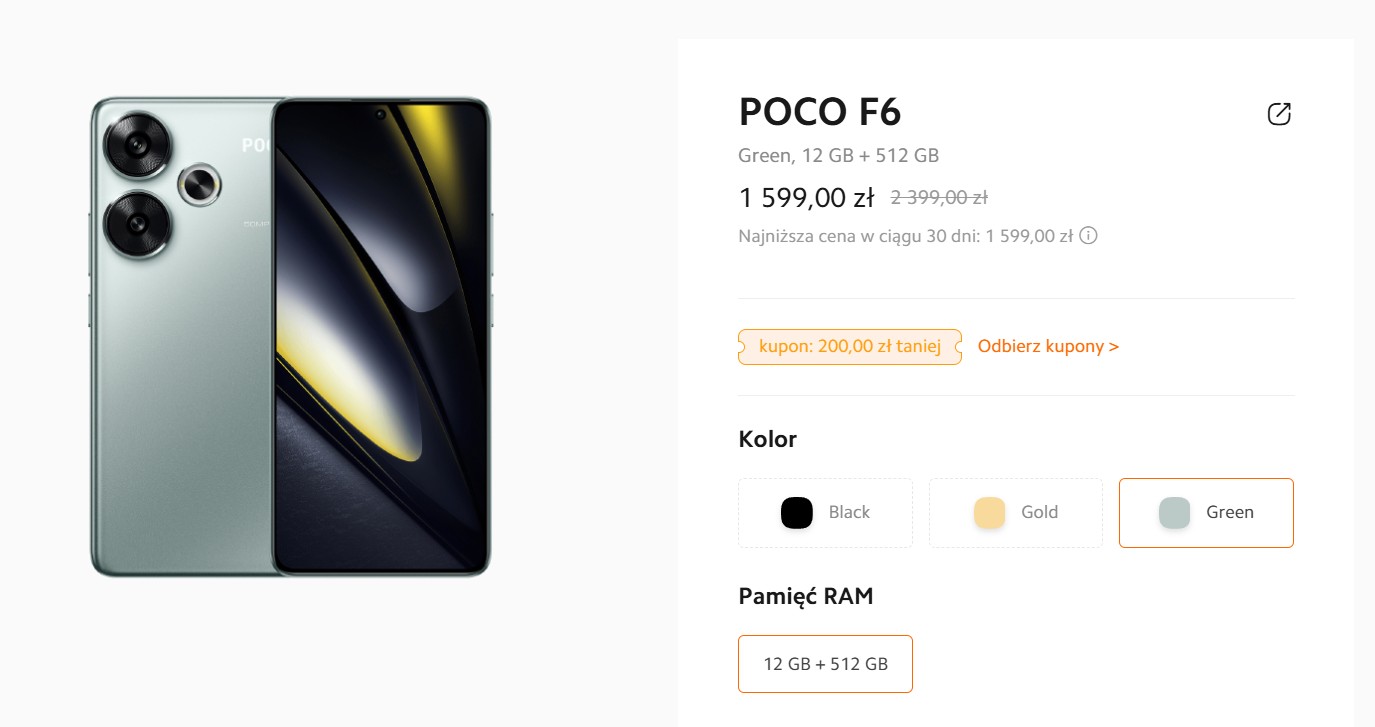Image resolution: width=1375 pixels, height=727 pixels.
Task: Click the Kolor section heading
Action: tap(767, 439)
